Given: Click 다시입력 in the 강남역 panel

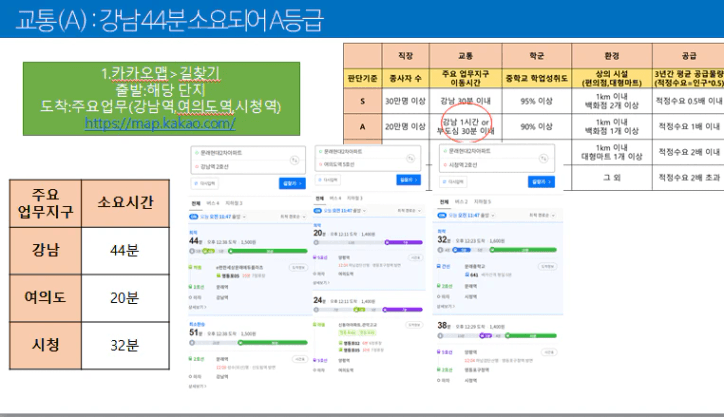Looking at the screenshot, I should (x=205, y=184).
